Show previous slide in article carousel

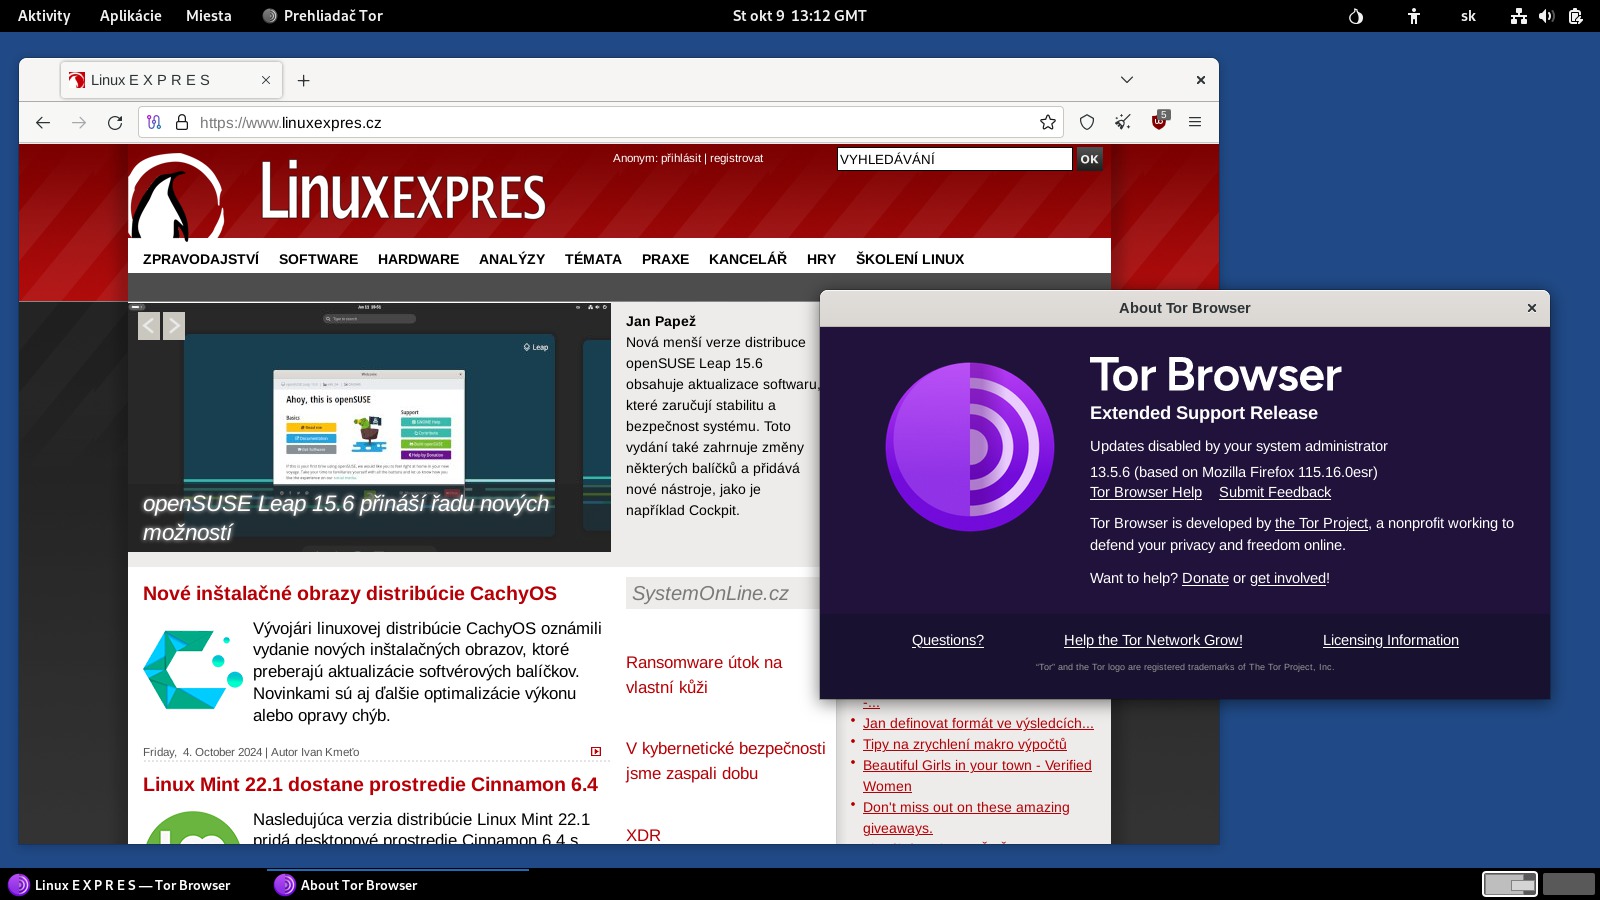[x=149, y=325]
